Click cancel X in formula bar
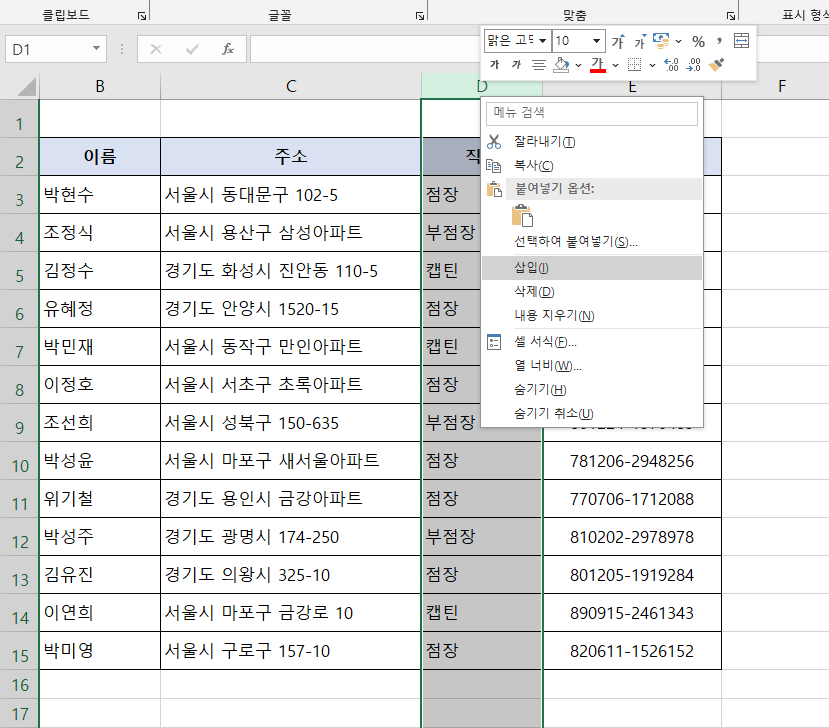The image size is (829, 728). pyautogui.click(x=156, y=49)
